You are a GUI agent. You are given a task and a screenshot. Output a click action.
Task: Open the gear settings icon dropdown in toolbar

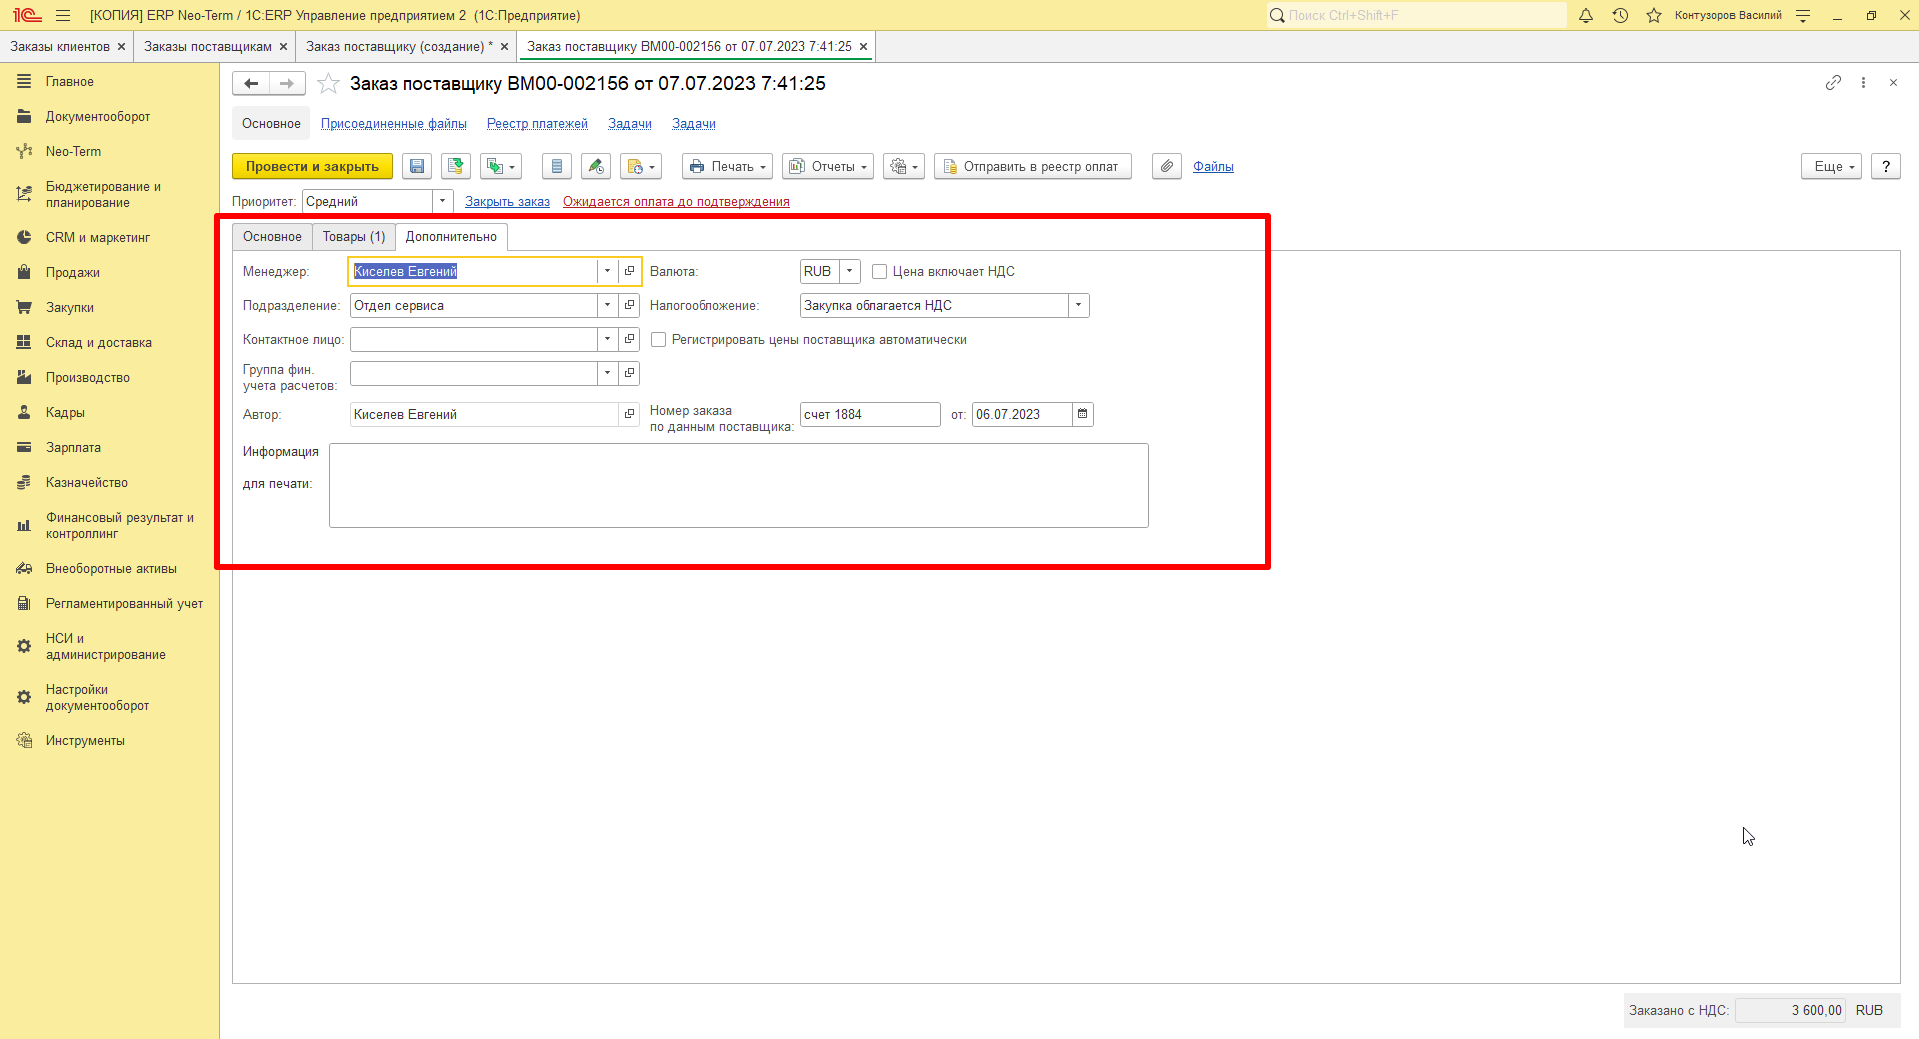[904, 167]
